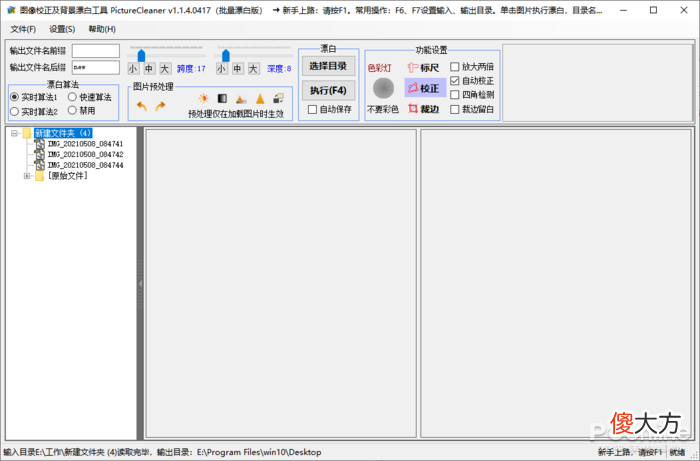700x461 pixels.
Task: Click the file icon of IMG_20210508_084741
Action: click(40, 144)
